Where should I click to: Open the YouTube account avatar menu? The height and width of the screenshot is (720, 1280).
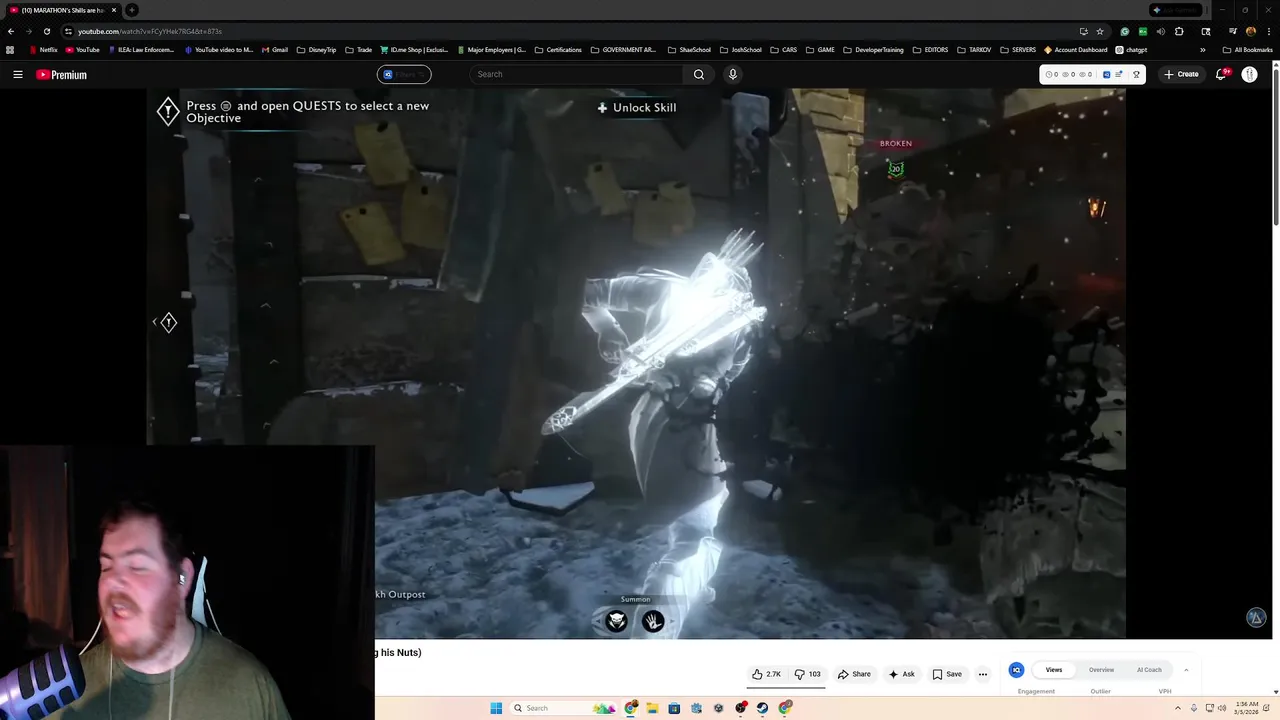[1249, 74]
